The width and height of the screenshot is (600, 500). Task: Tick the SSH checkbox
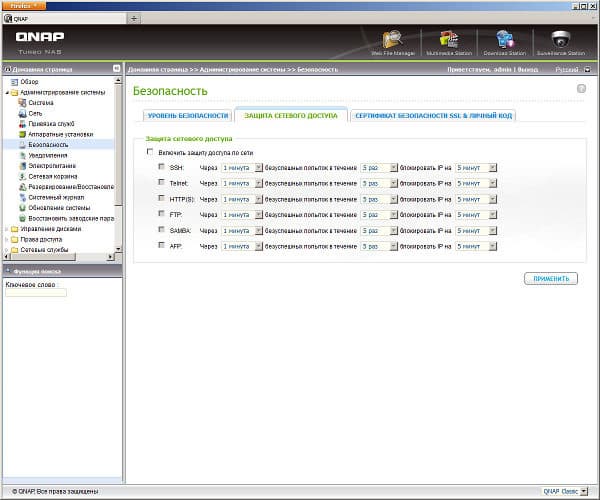(161, 167)
